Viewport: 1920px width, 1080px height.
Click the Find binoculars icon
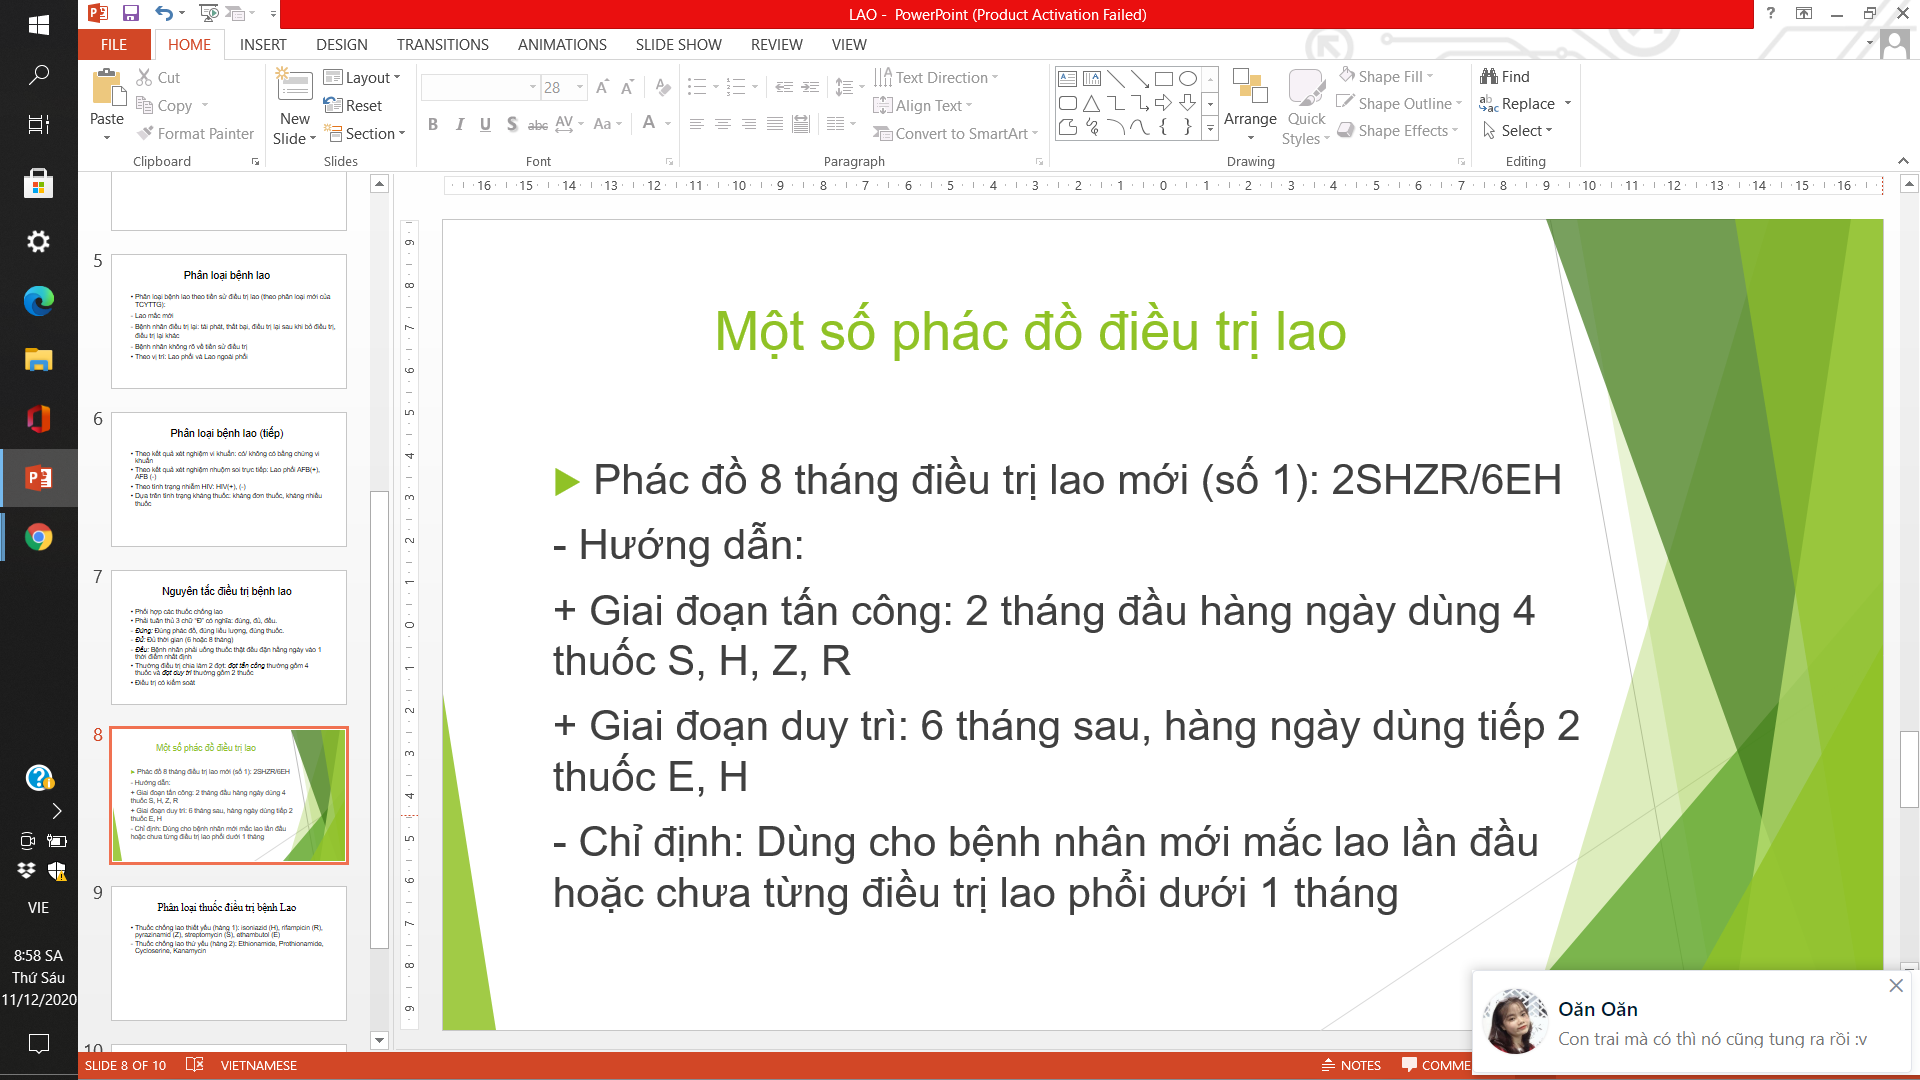(1489, 76)
